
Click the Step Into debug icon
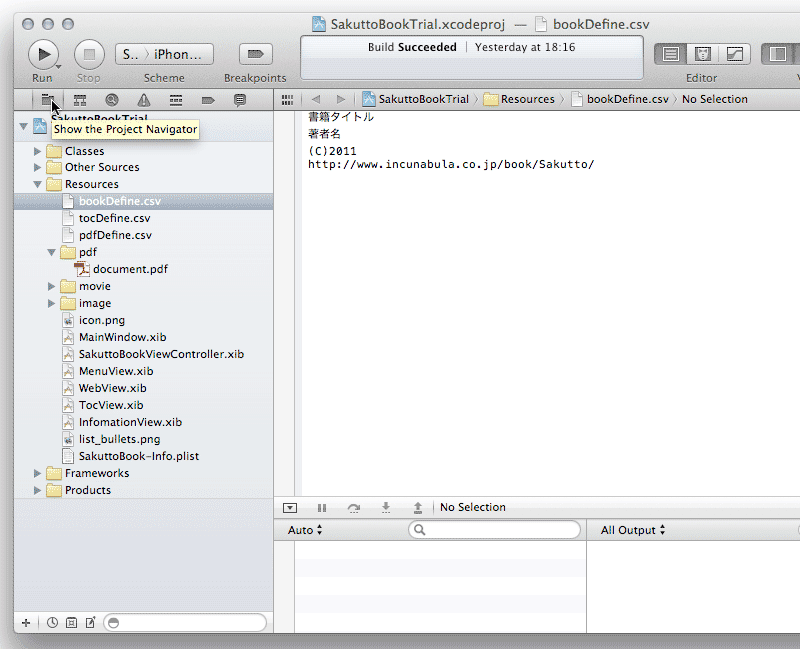click(386, 508)
